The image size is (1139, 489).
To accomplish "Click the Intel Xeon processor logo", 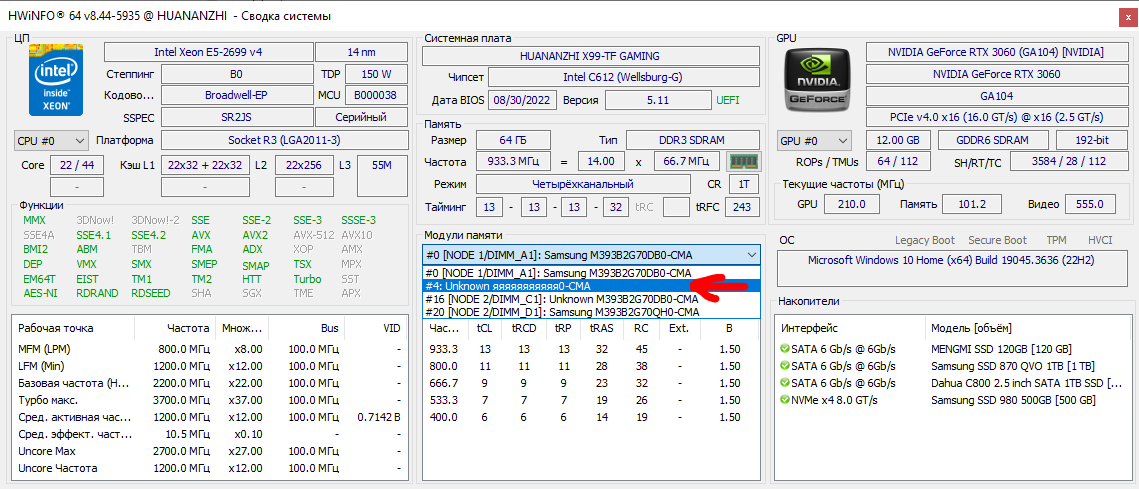I will (x=56, y=79).
